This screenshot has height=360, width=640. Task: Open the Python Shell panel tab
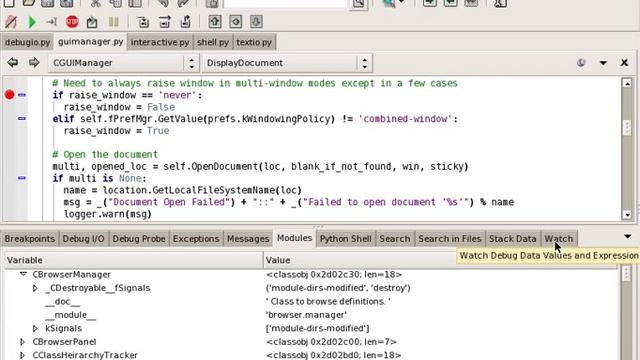coord(345,239)
